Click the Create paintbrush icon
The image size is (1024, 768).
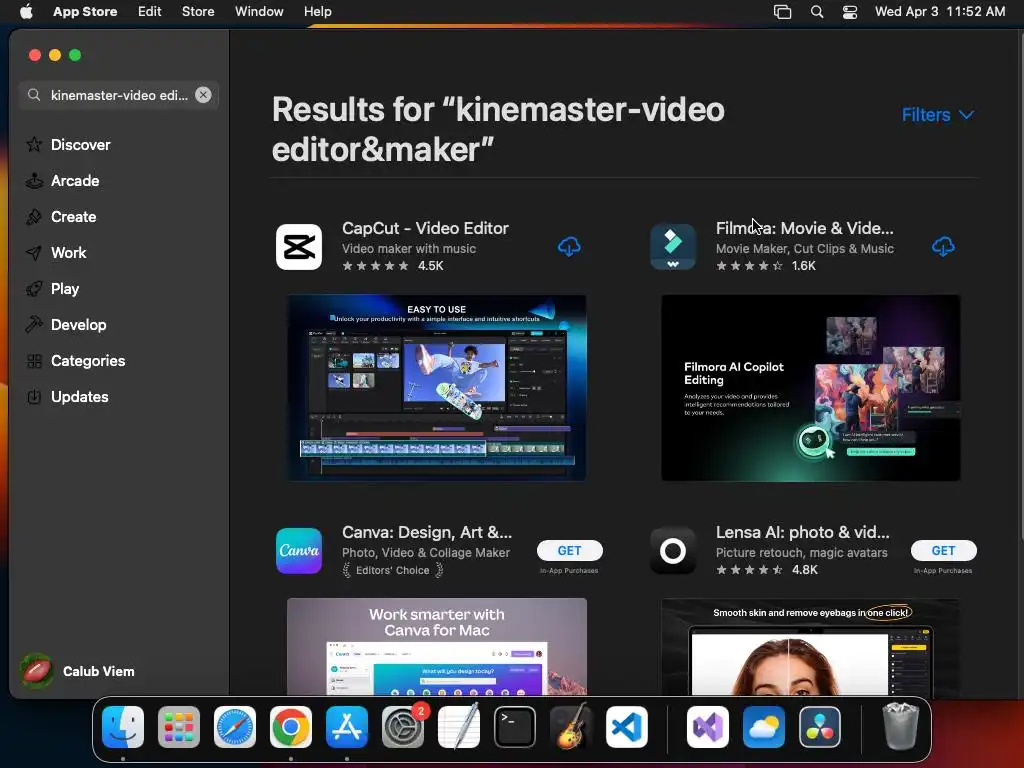coord(34,217)
